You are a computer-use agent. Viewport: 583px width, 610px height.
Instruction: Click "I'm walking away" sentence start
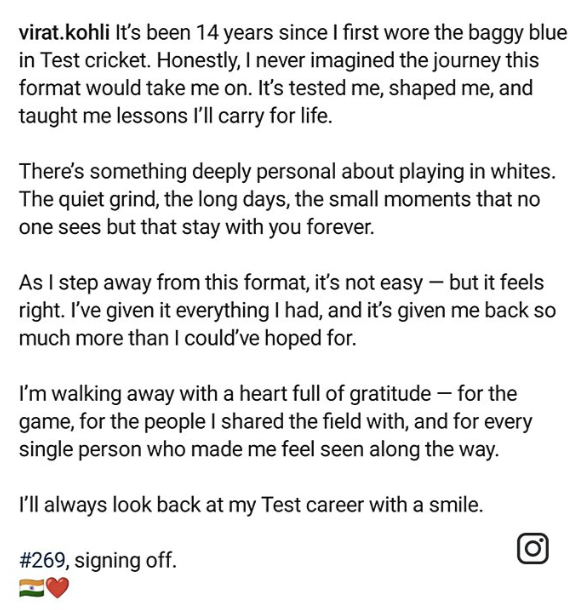97,394
